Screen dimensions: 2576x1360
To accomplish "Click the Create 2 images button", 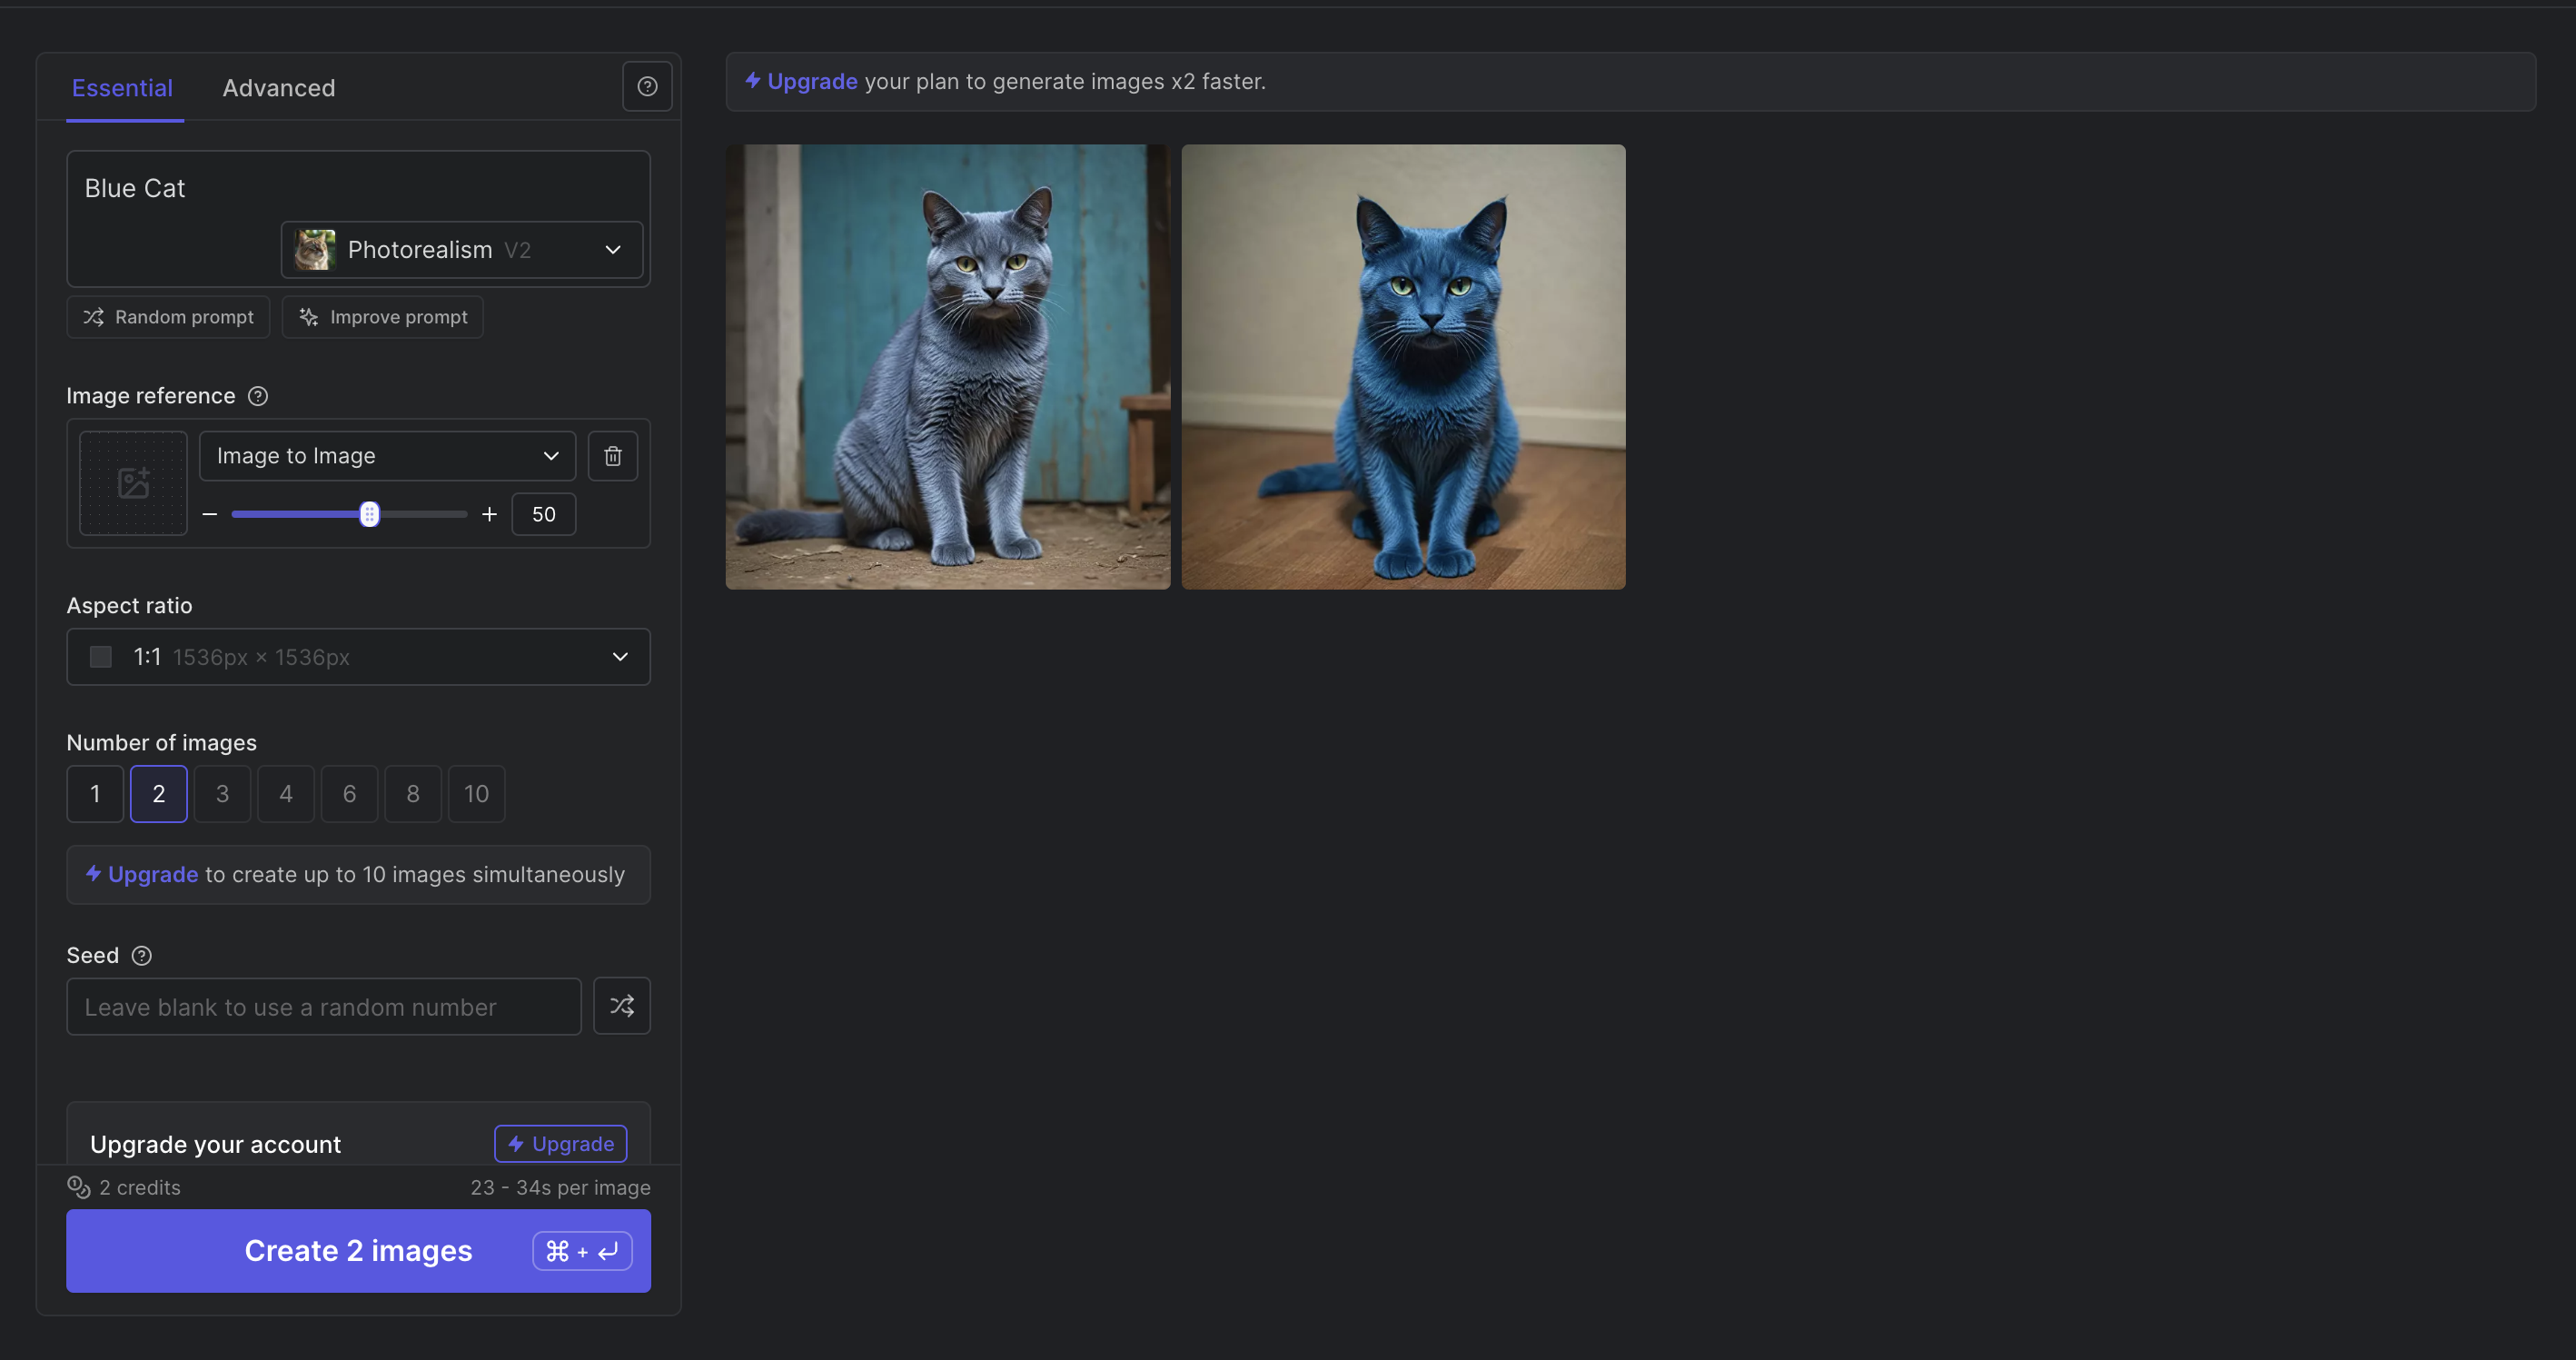I will (x=358, y=1250).
